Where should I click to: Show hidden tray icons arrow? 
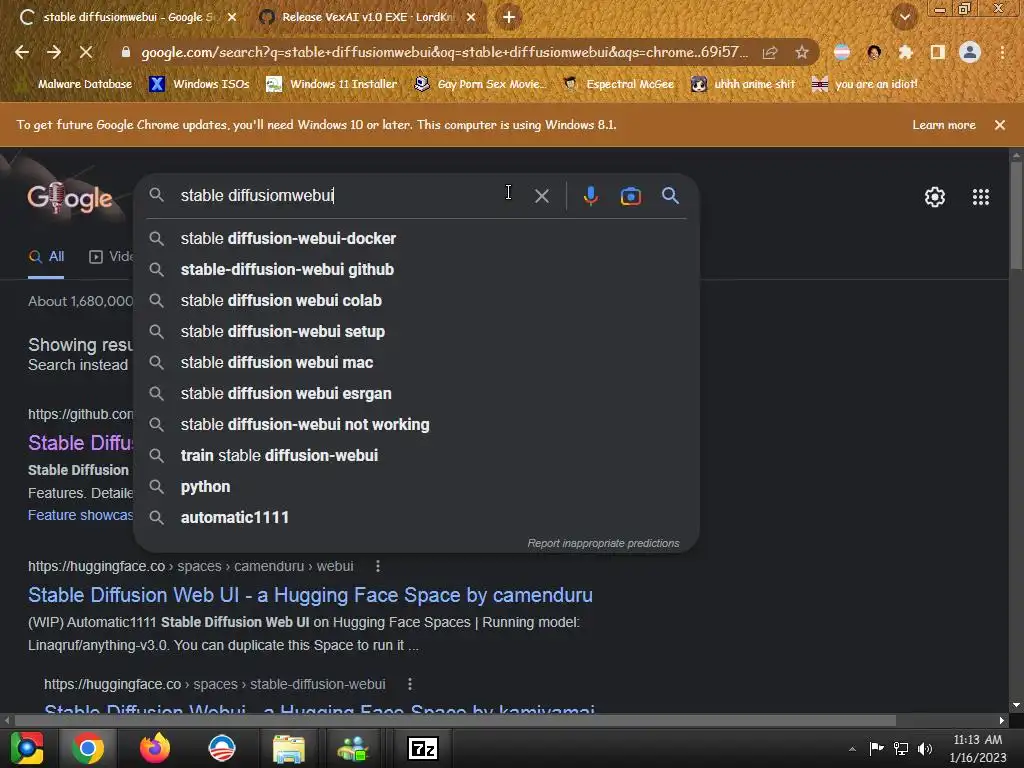[852, 748]
